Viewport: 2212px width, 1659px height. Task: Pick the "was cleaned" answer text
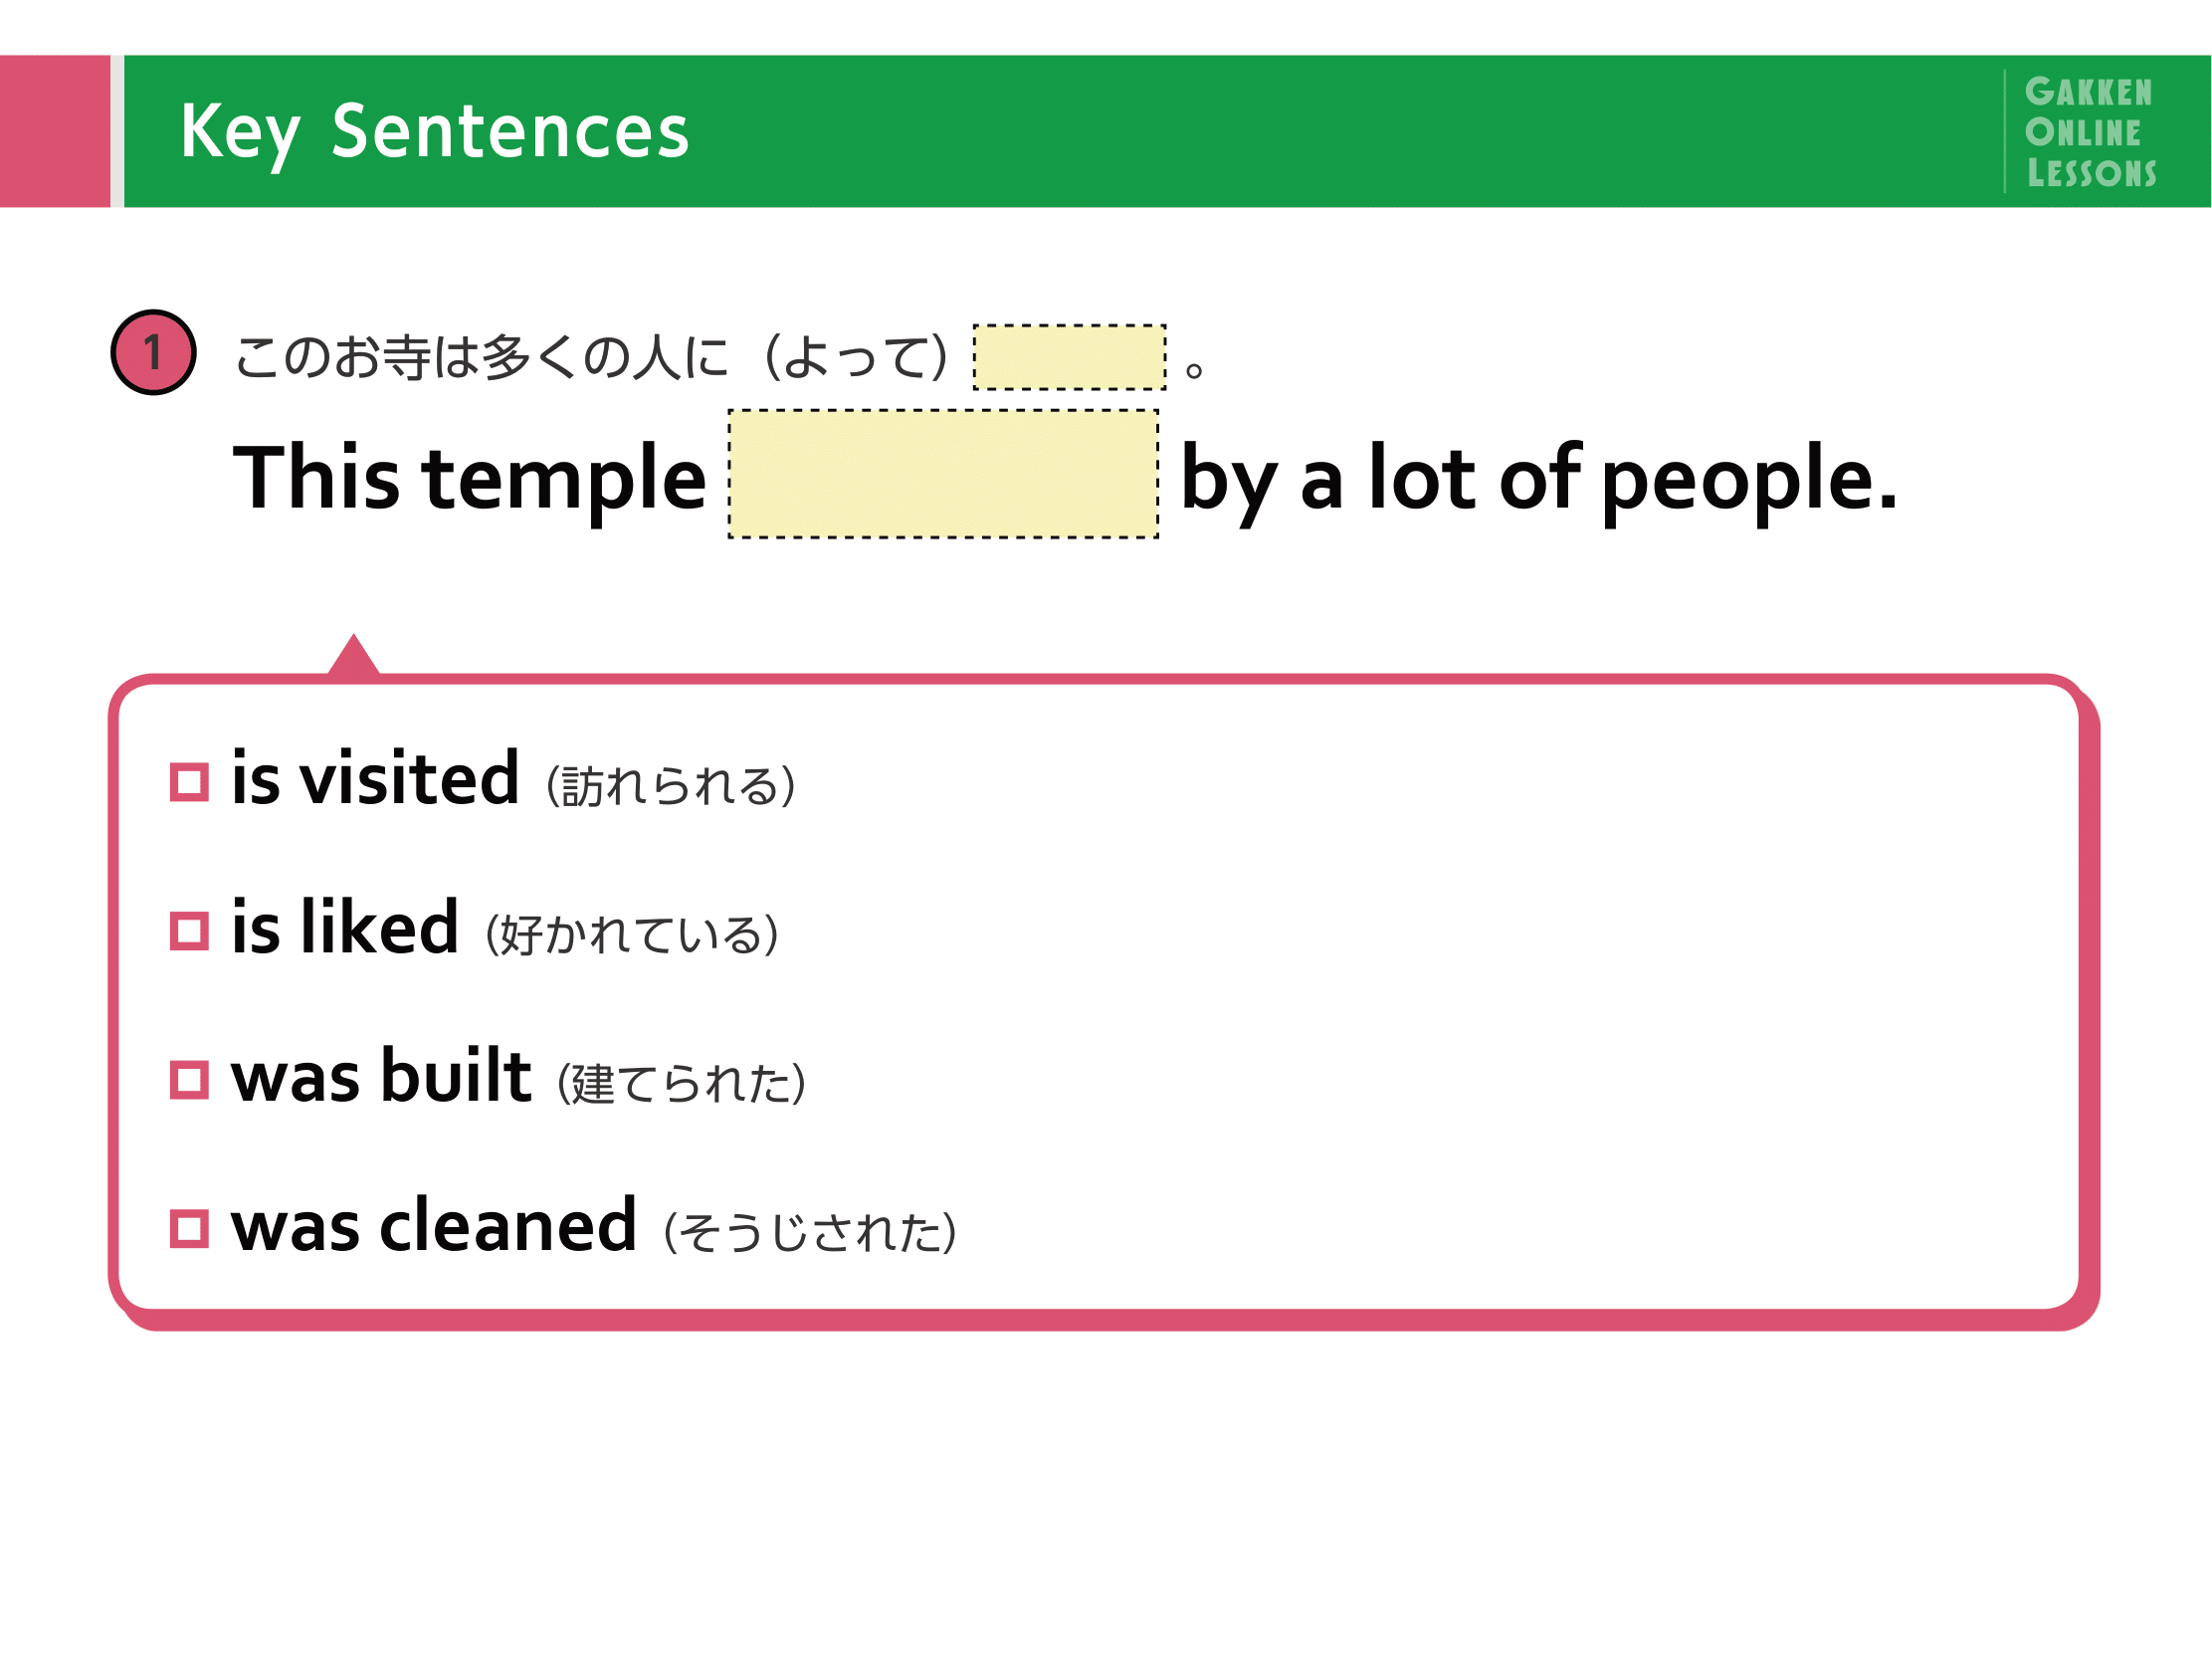[434, 1225]
